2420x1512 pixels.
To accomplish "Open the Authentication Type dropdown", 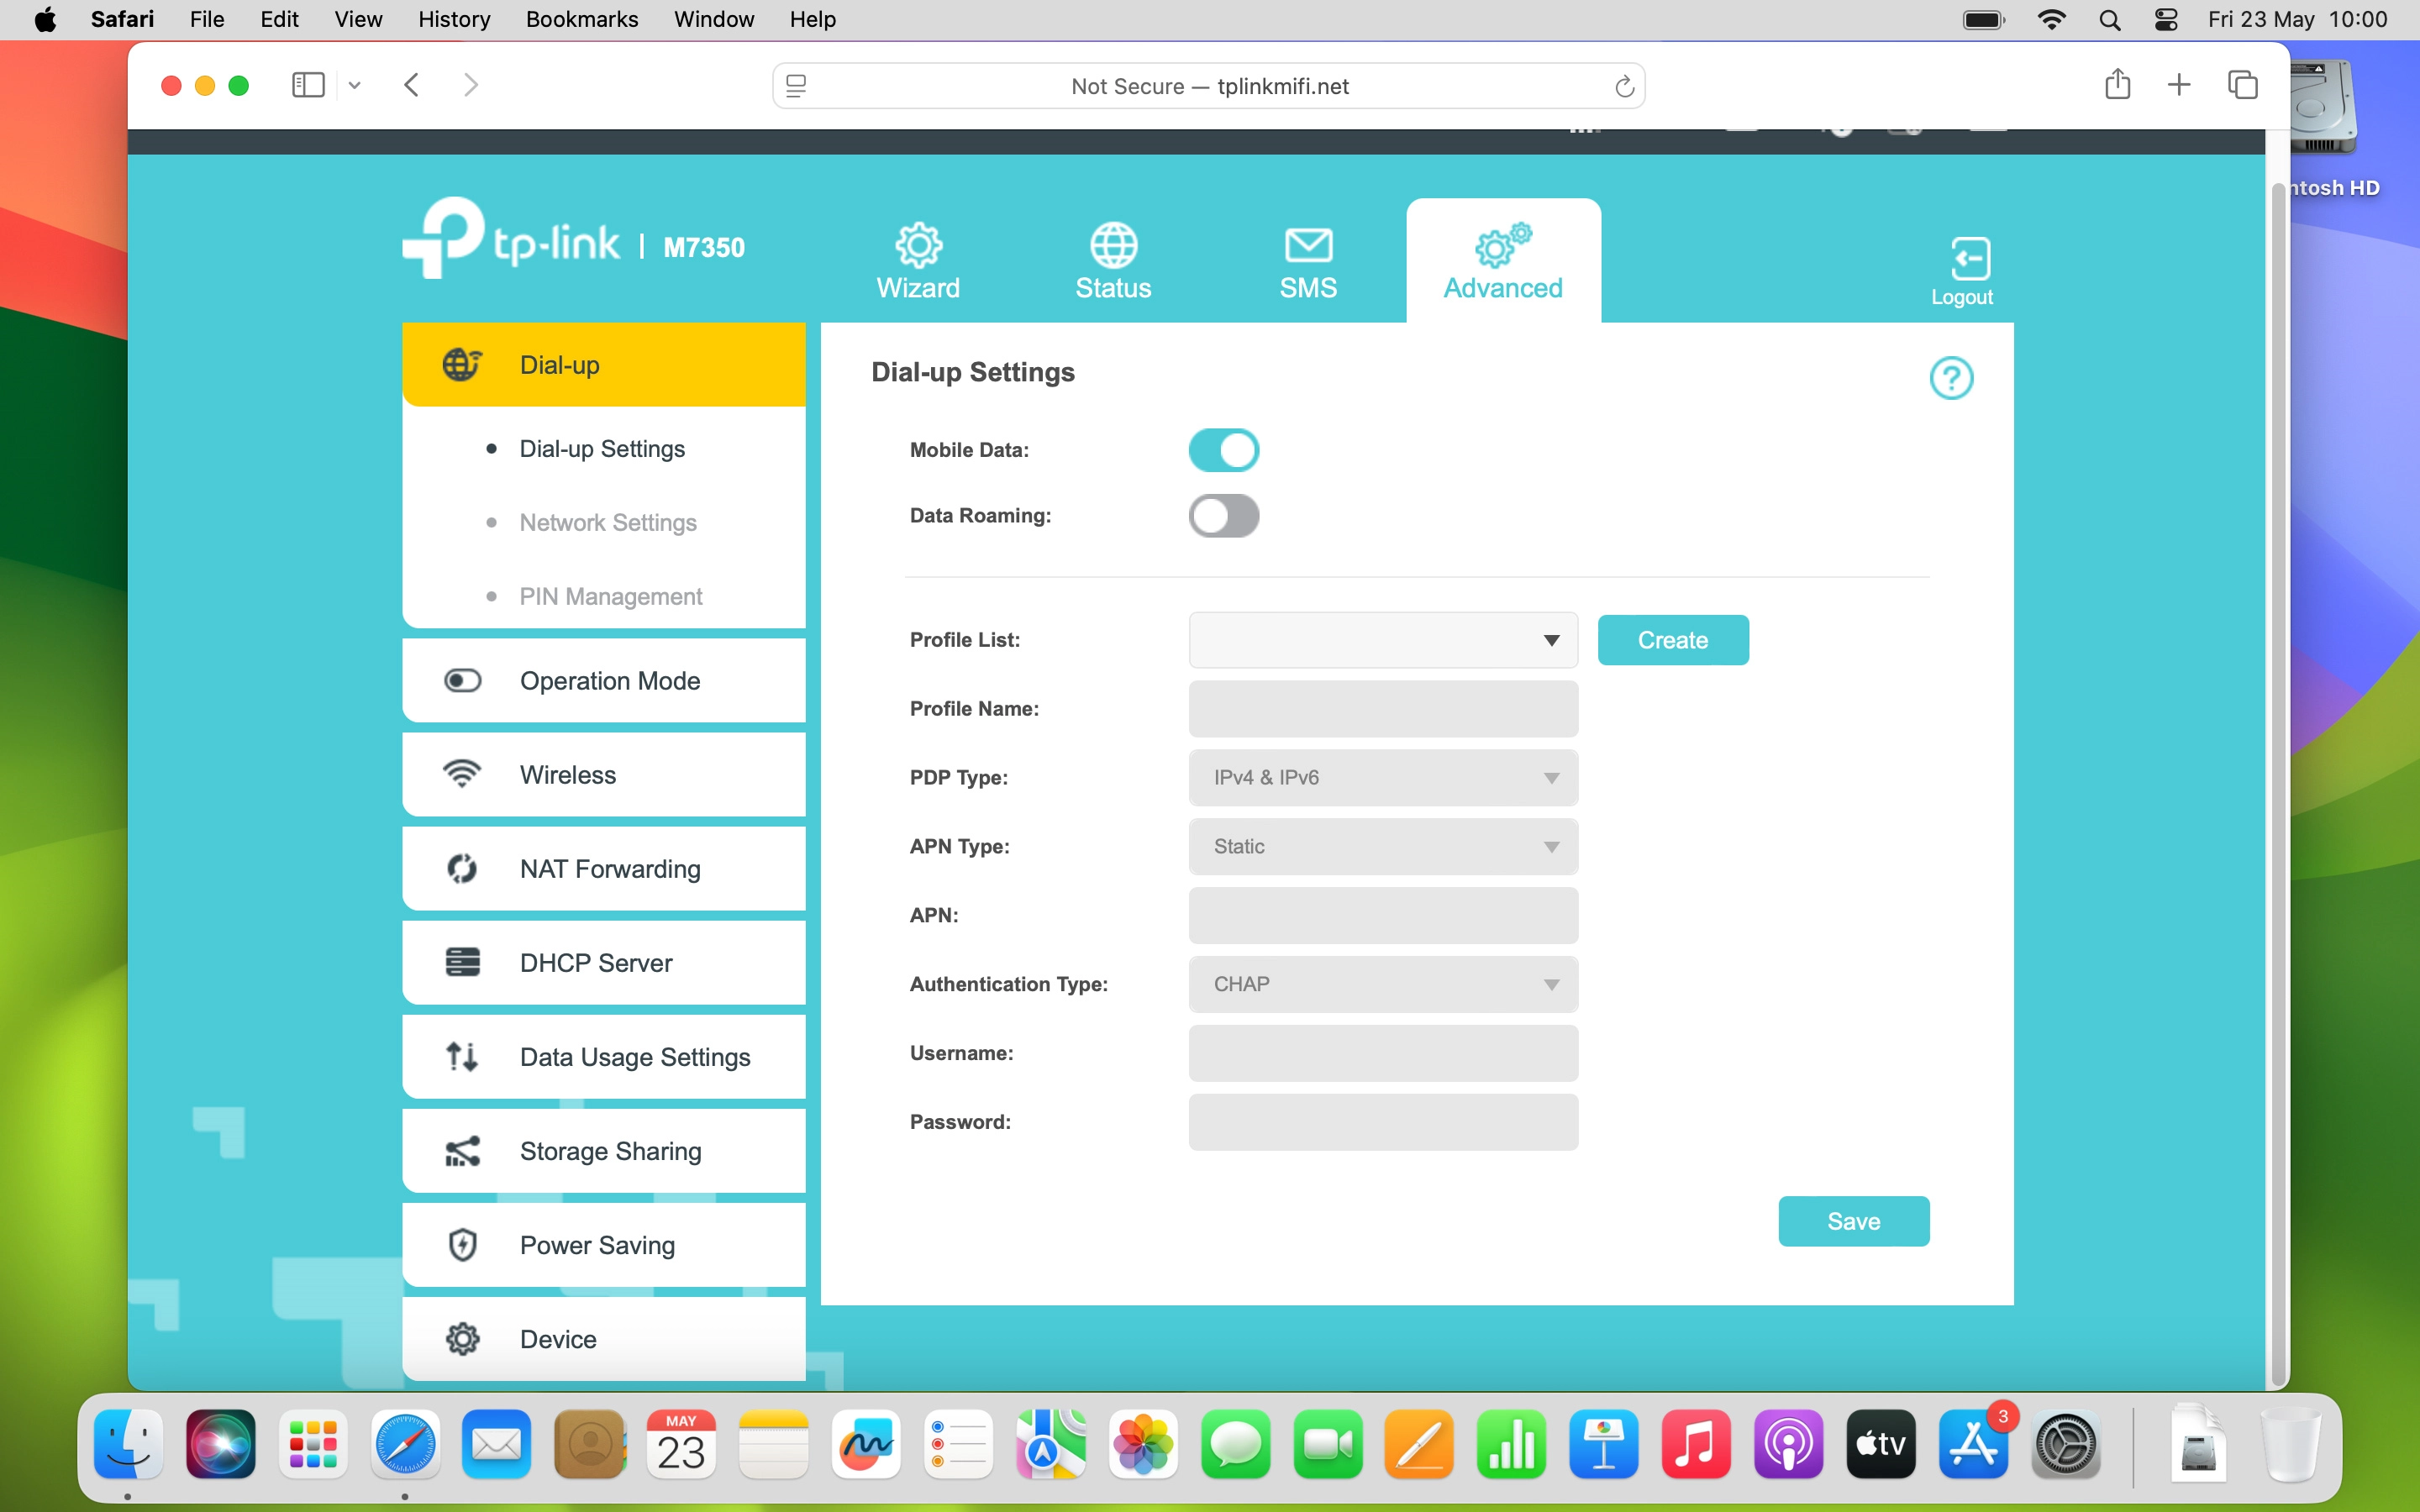I will (1382, 984).
